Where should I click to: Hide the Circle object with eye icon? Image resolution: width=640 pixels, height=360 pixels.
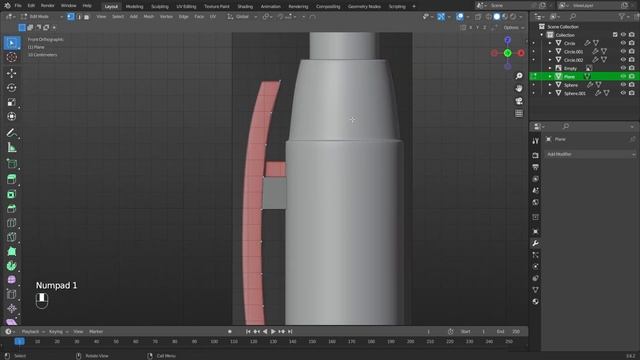[623, 43]
